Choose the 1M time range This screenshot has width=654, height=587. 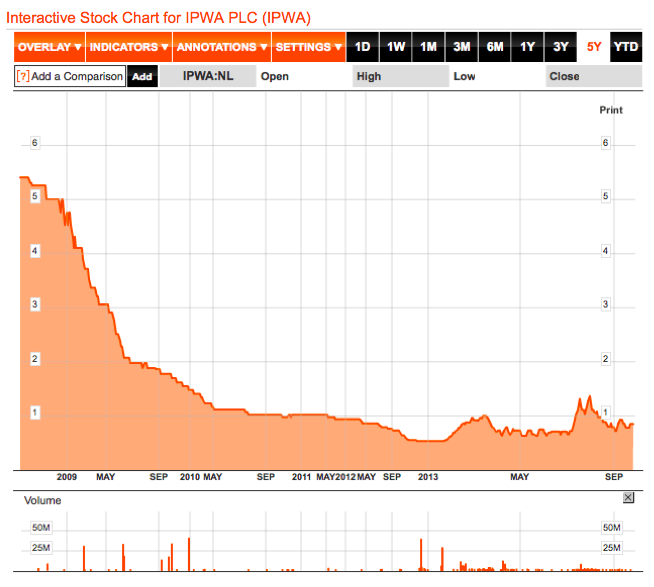428,47
